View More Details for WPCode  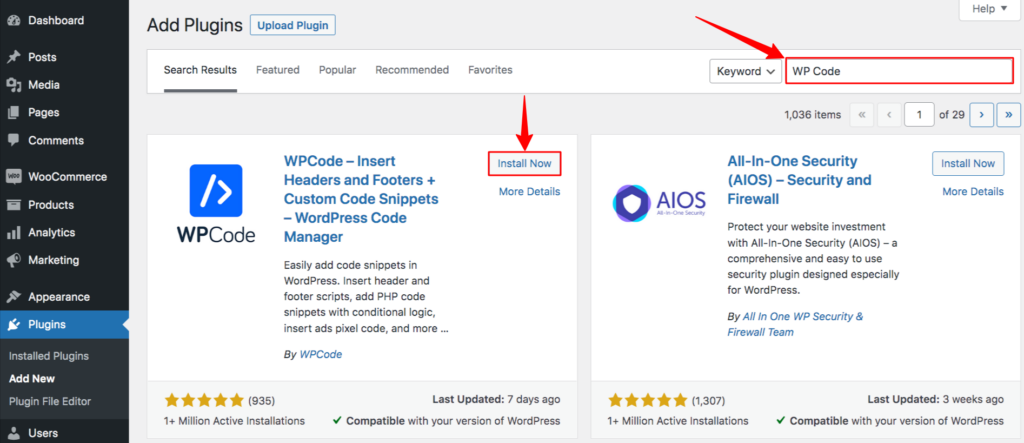[530, 191]
